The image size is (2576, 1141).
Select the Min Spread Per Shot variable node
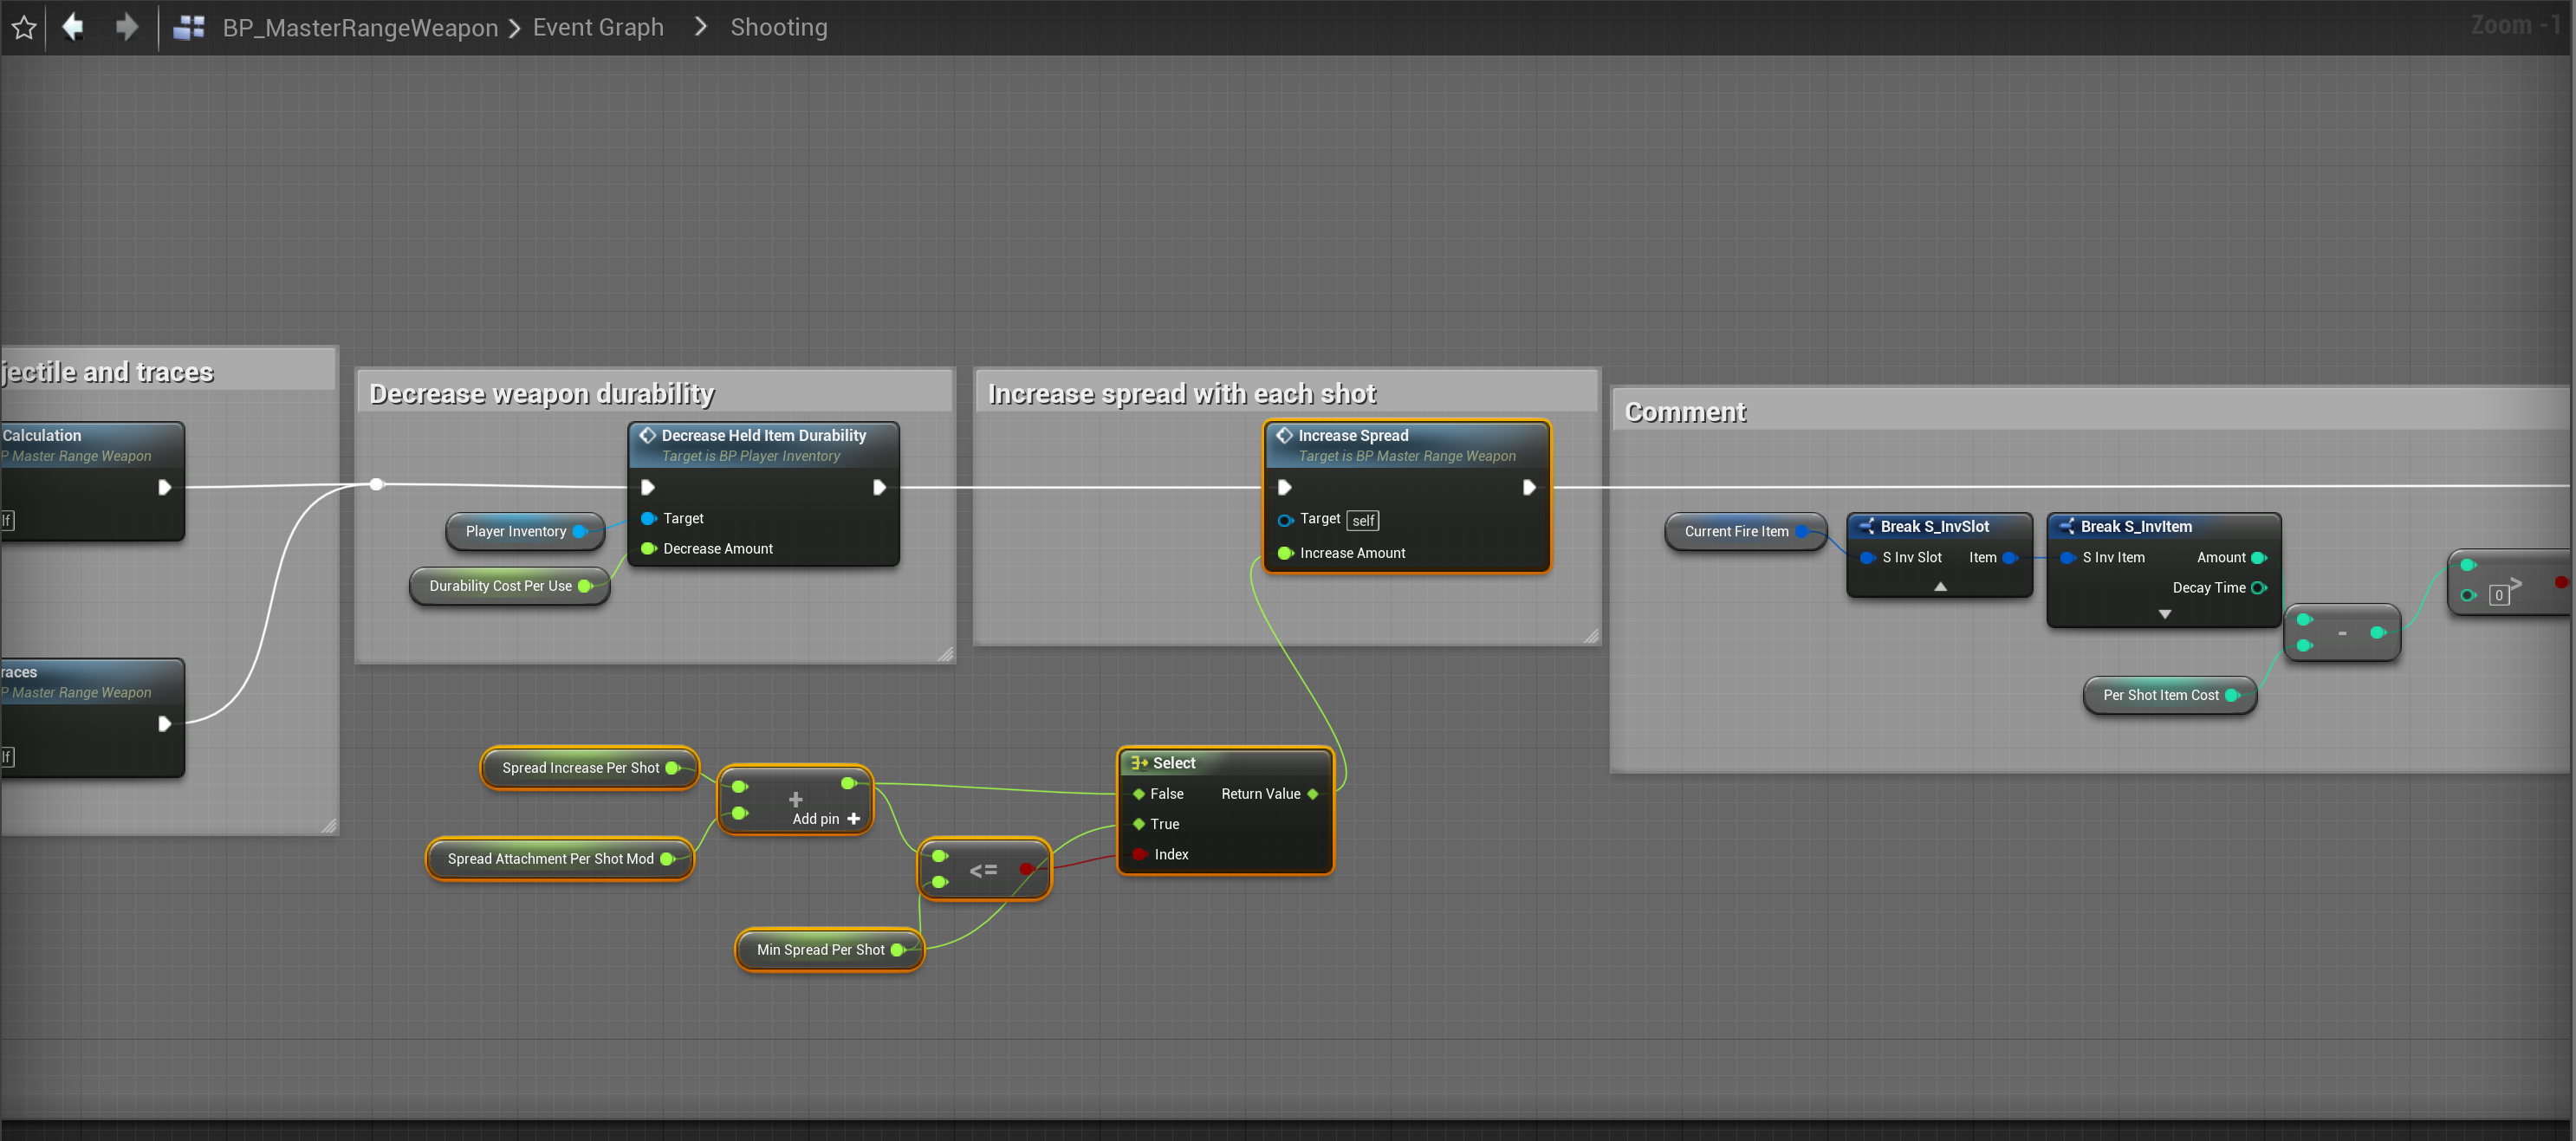tap(820, 950)
